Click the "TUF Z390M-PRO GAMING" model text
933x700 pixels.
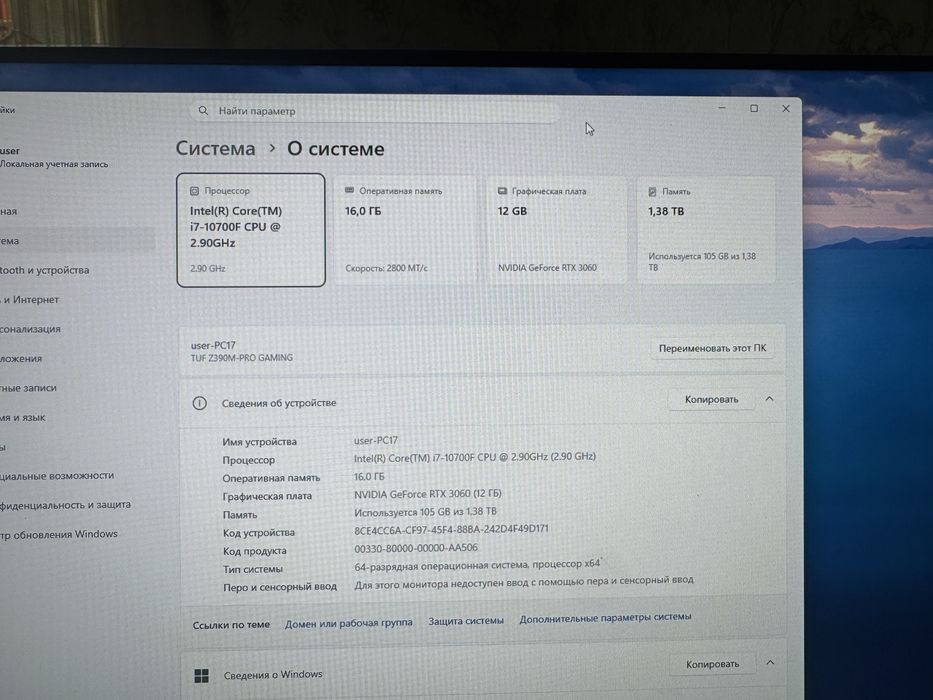(242, 358)
